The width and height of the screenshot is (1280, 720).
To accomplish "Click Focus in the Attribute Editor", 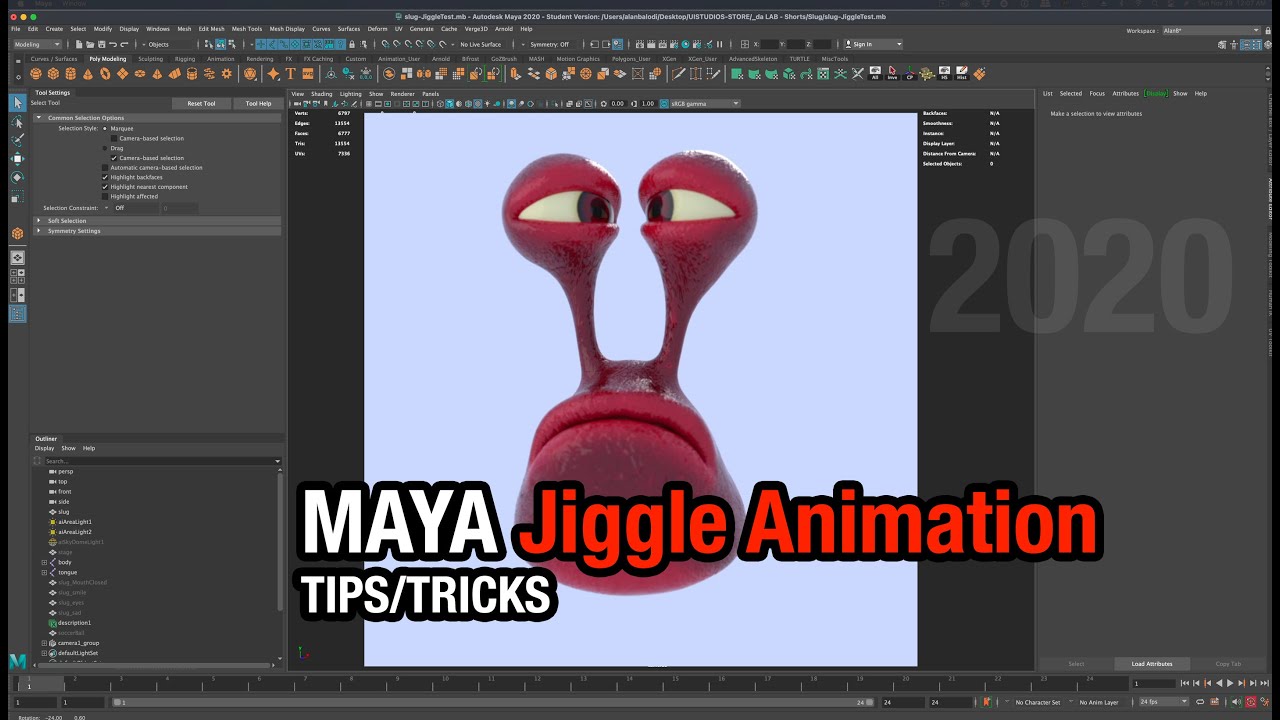I will coord(1097,93).
